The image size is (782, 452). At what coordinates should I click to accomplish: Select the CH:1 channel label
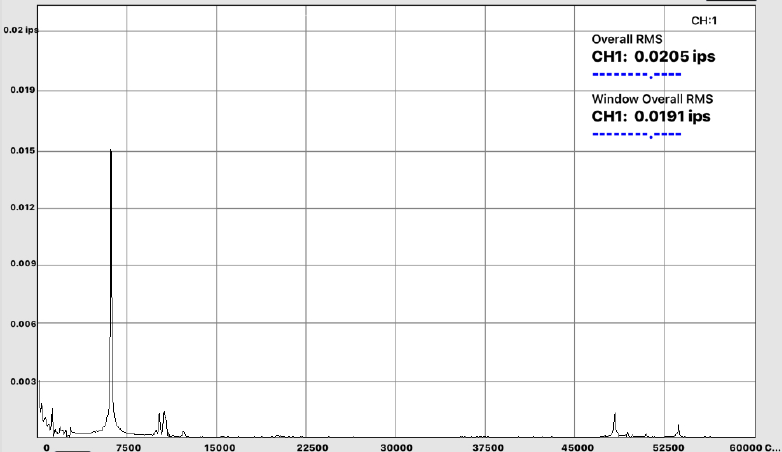(x=705, y=20)
